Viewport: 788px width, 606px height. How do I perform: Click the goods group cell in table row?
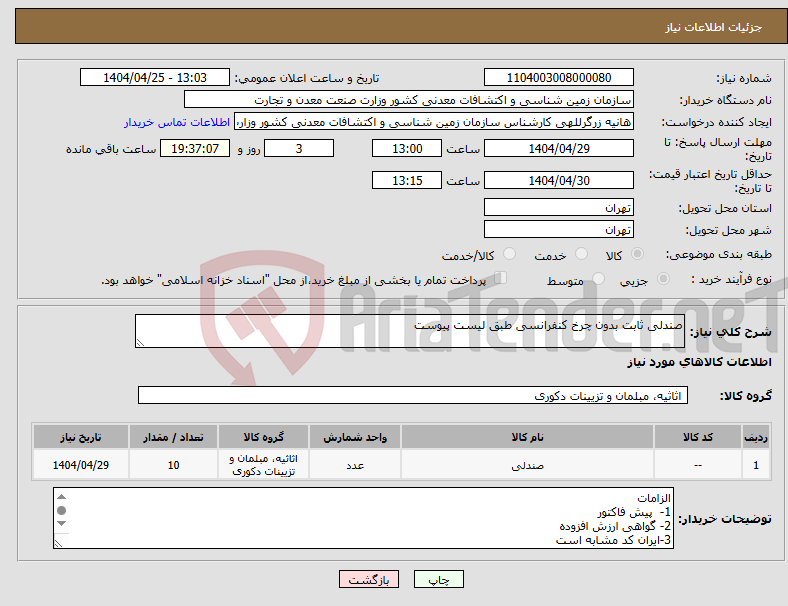263,465
